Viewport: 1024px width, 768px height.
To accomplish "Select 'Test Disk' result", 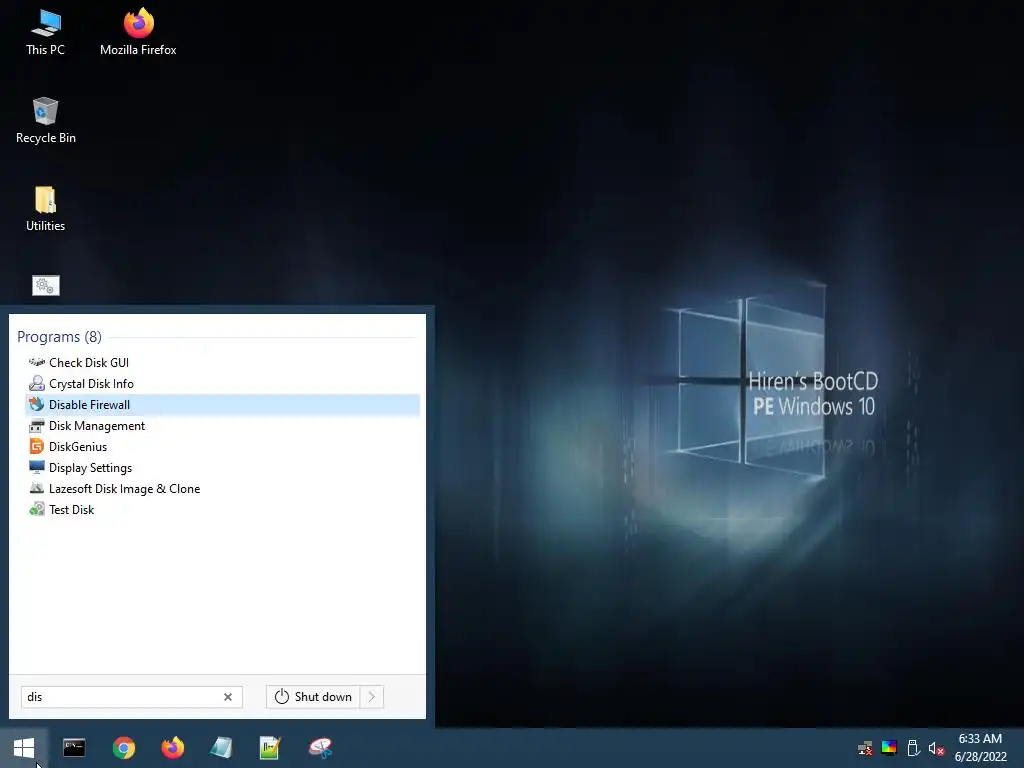I will tap(222, 509).
